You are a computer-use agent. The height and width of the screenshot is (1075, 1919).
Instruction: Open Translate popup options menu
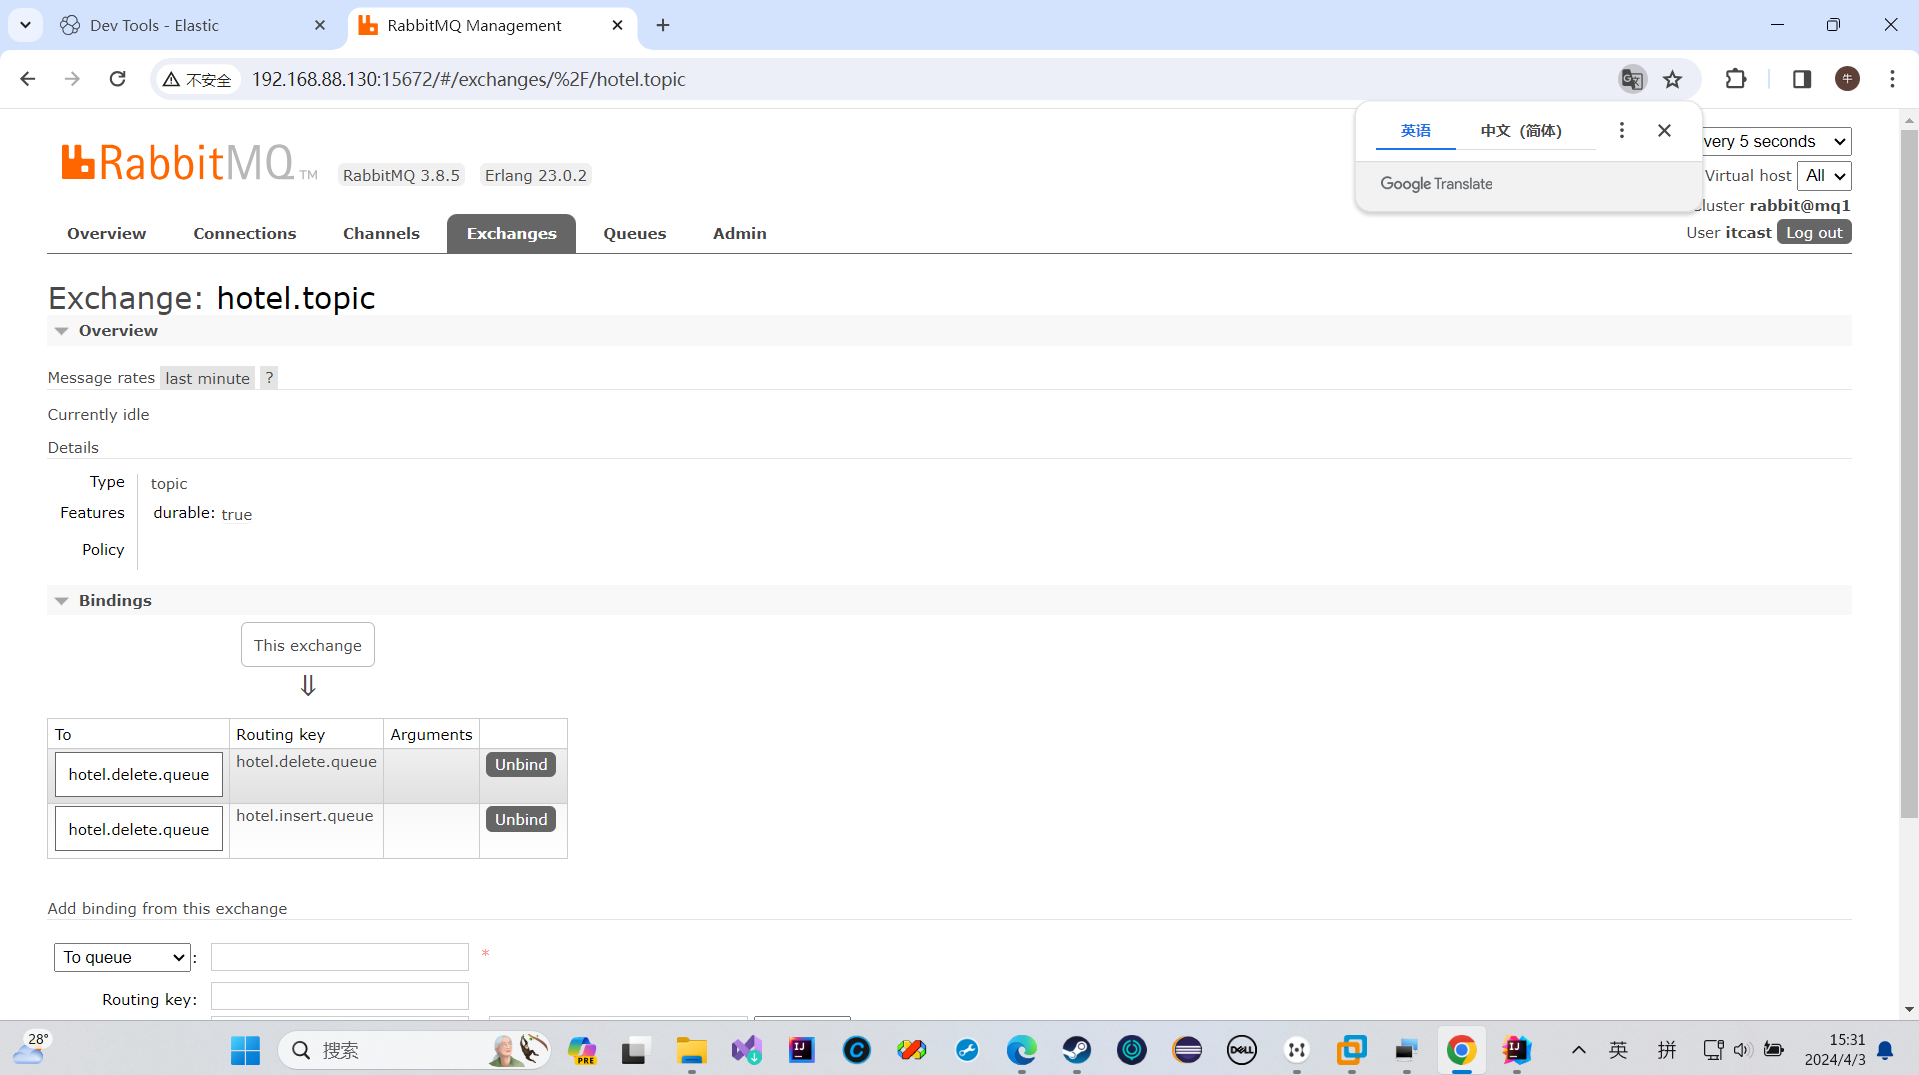pyautogui.click(x=1622, y=130)
